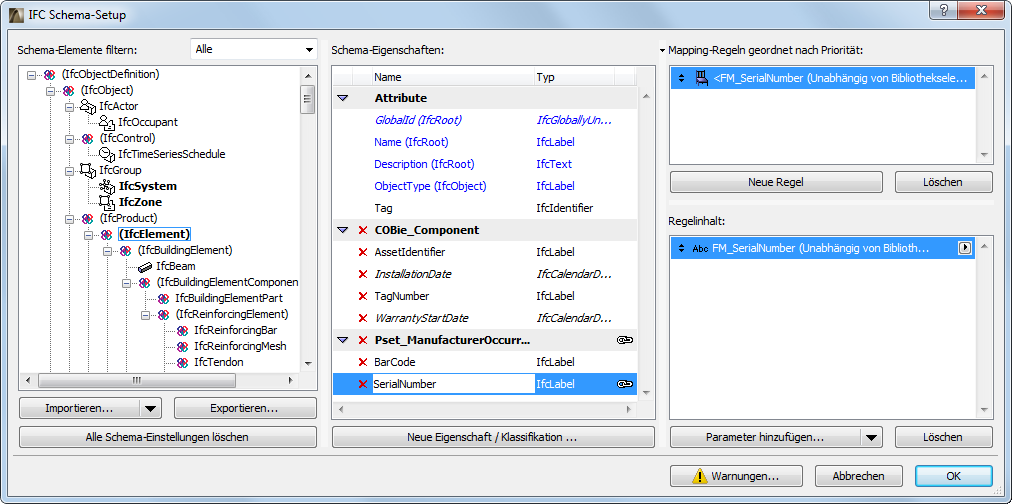
Task: Click the Löschen button beside Neue Regel
Action: [944, 182]
